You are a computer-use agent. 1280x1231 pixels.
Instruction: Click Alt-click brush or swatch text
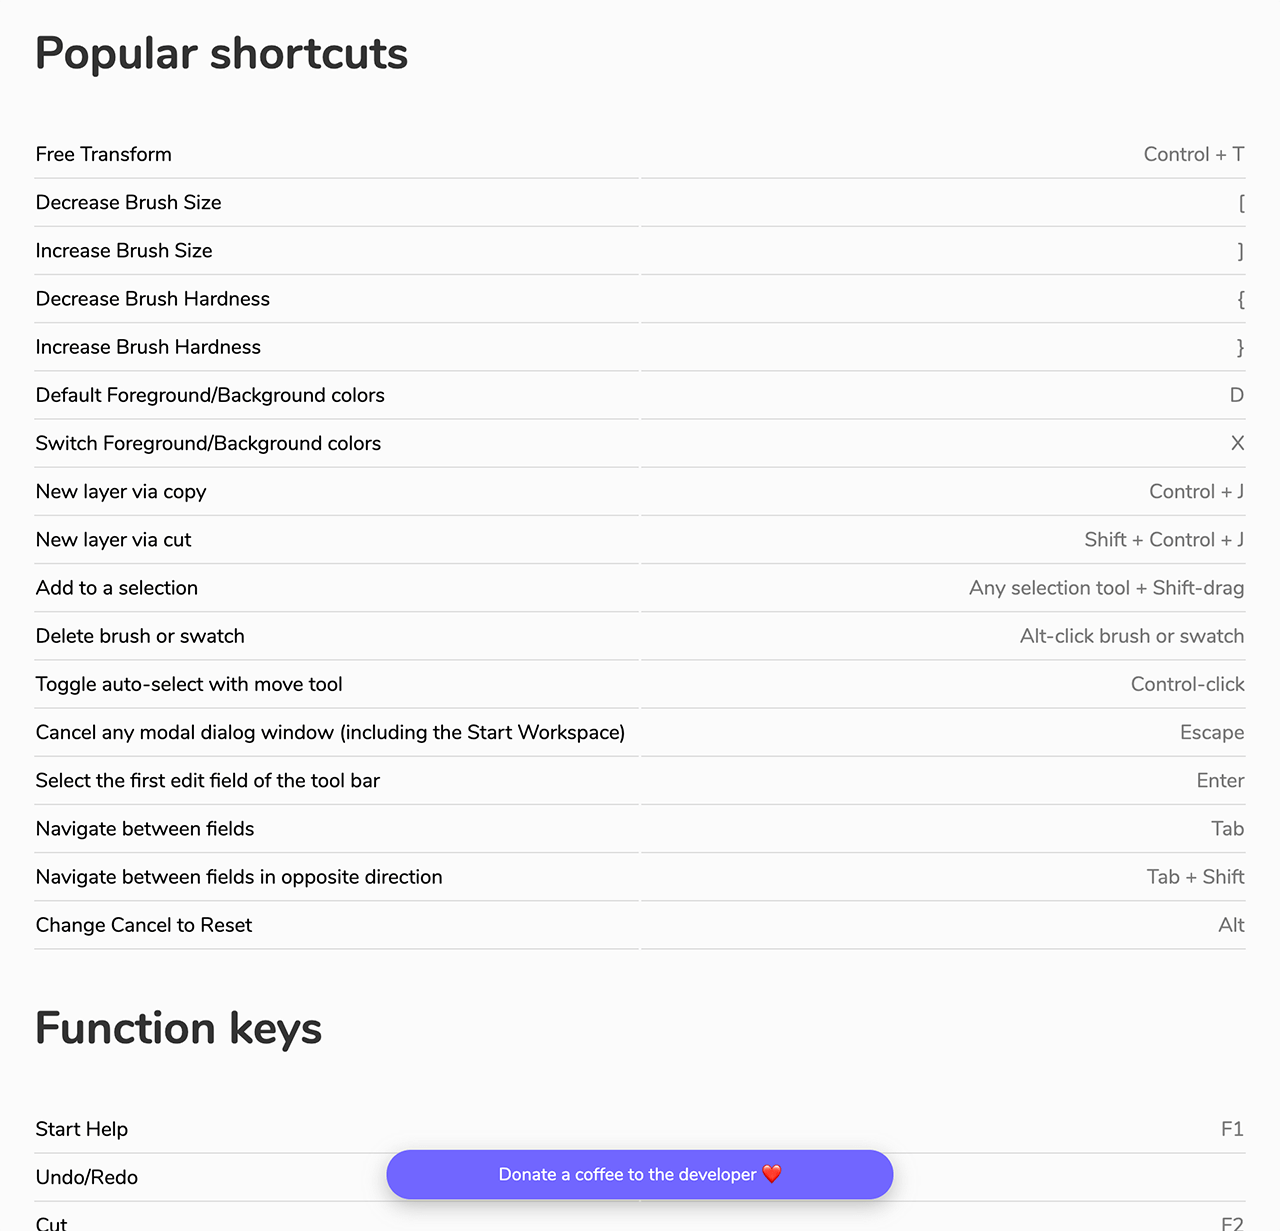click(1131, 636)
